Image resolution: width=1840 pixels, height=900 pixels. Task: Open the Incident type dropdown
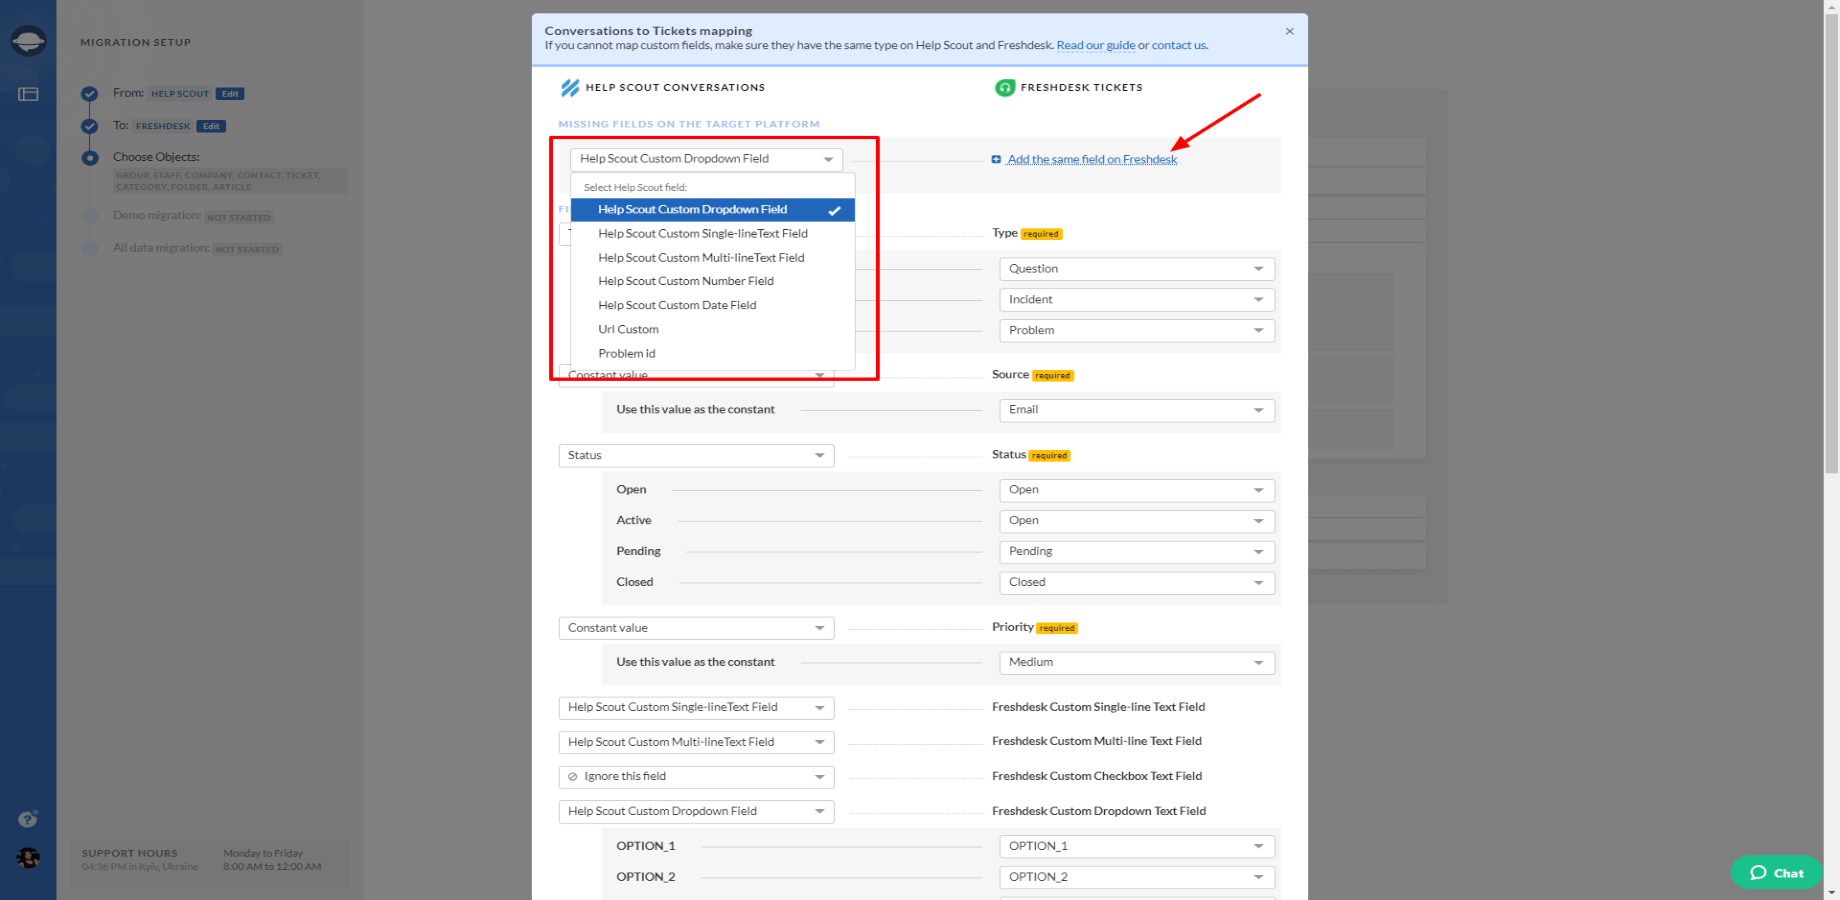coord(1137,300)
